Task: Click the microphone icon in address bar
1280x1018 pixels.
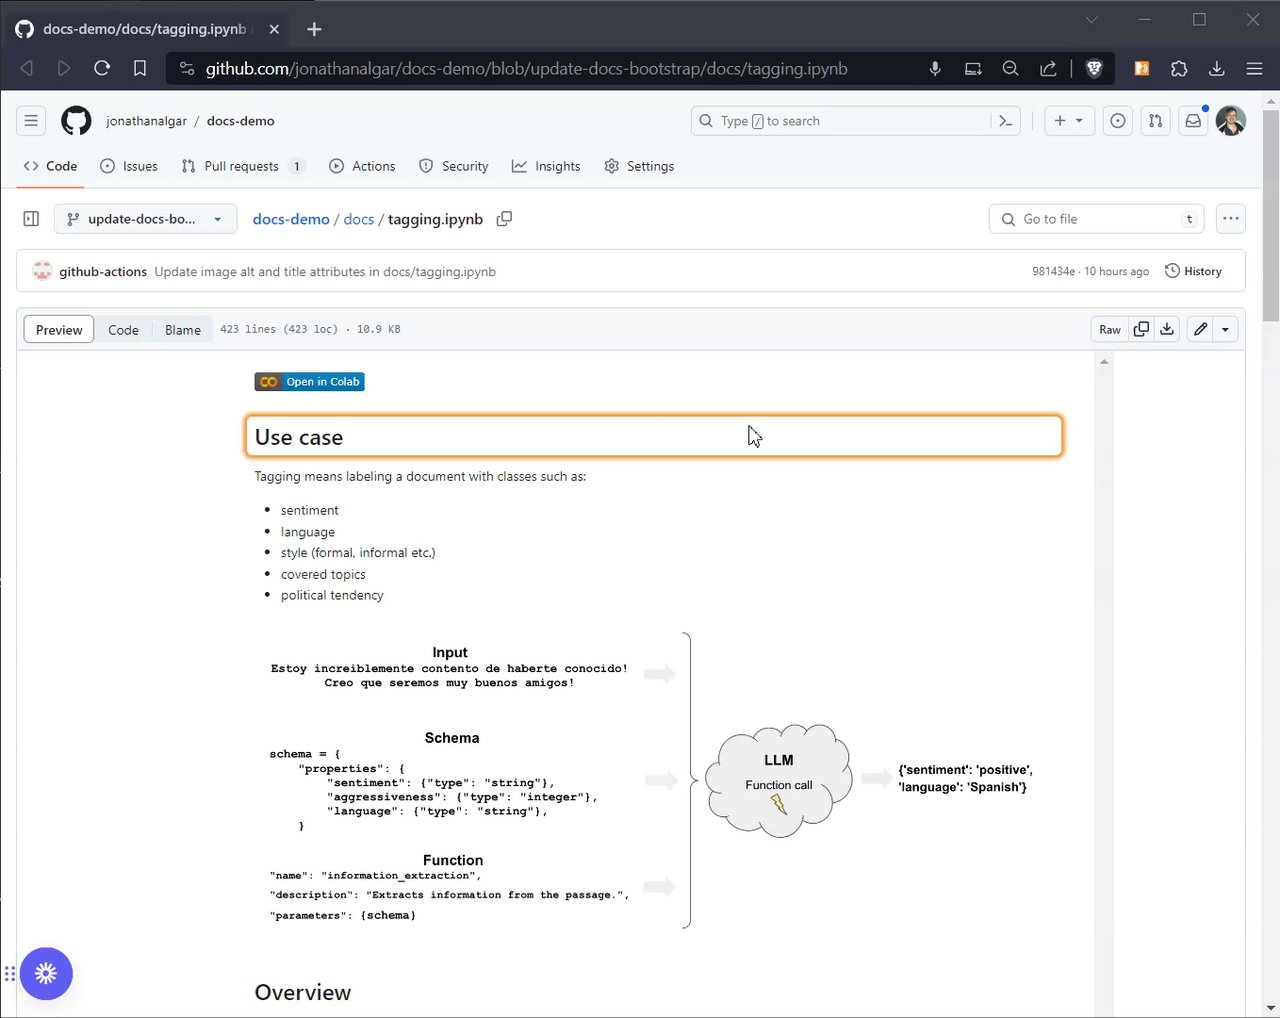Action: pos(935,69)
